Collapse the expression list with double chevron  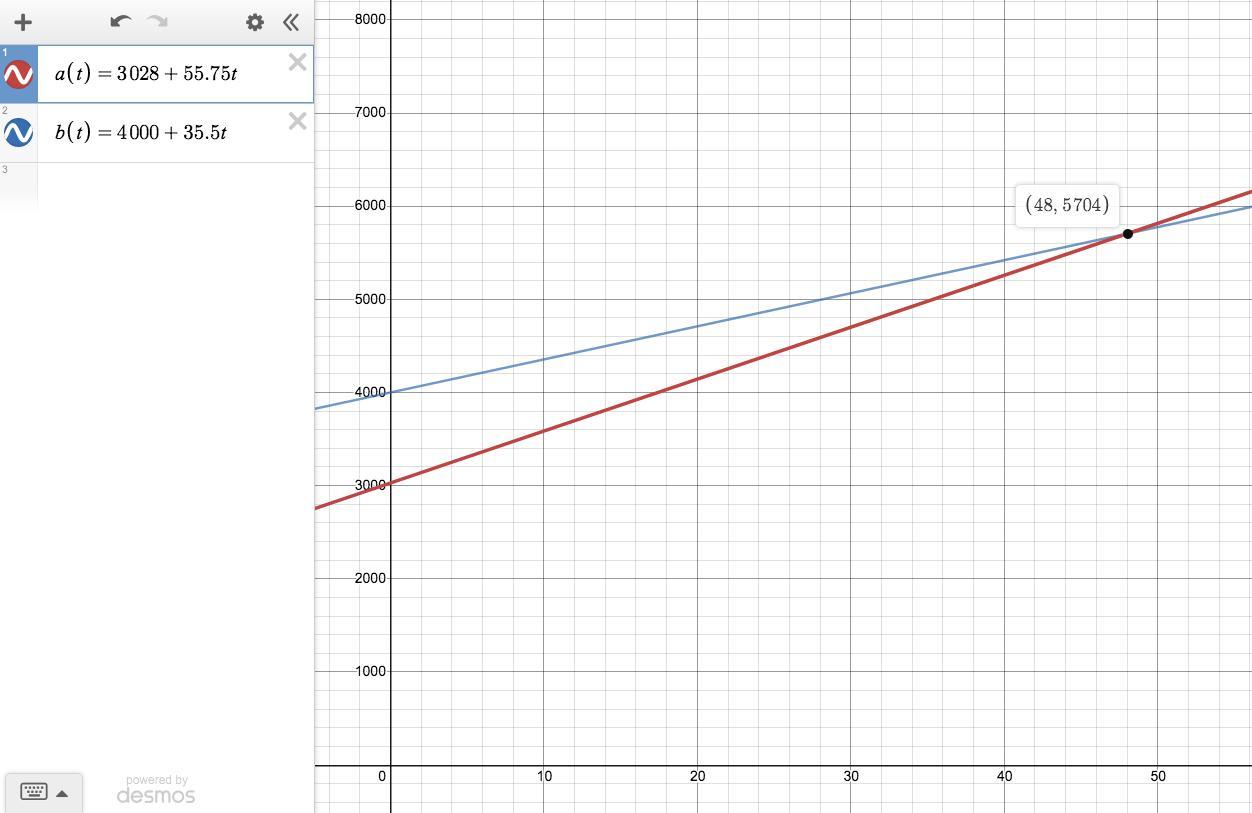(291, 22)
